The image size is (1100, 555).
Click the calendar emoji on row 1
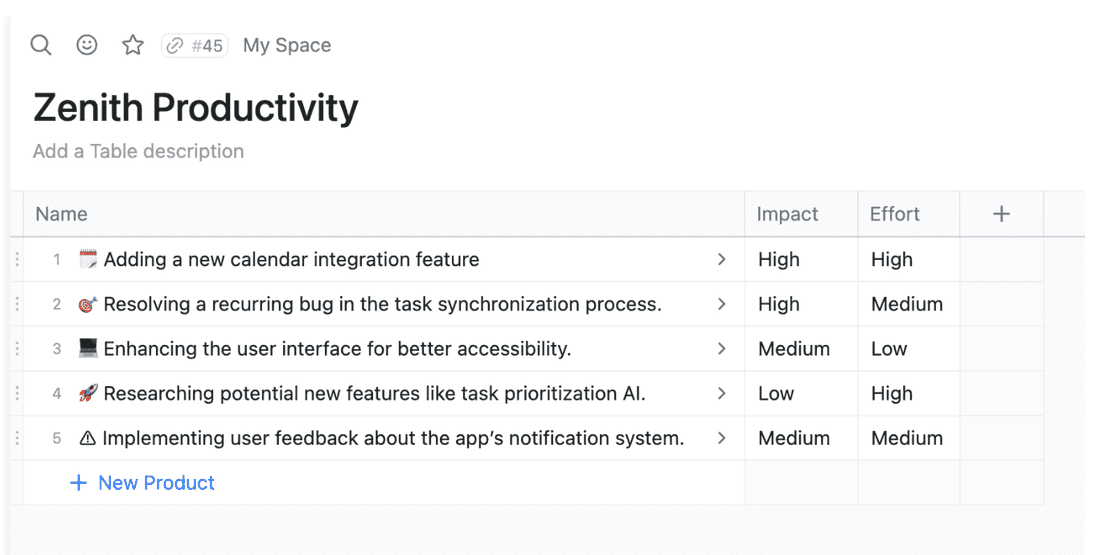[x=88, y=260]
